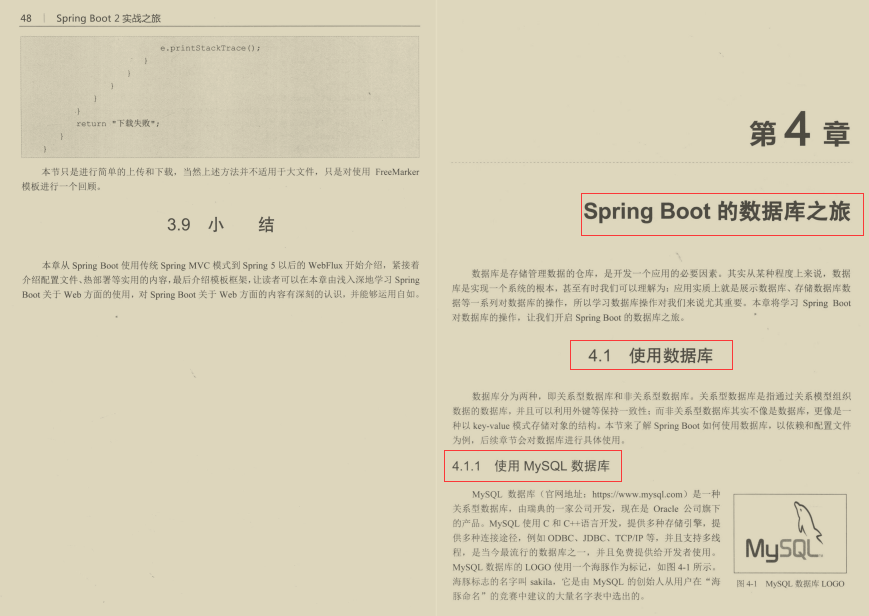This screenshot has width=869, height=616.
Task: Click the chapter heading '第 4 章'
Action: (800, 130)
